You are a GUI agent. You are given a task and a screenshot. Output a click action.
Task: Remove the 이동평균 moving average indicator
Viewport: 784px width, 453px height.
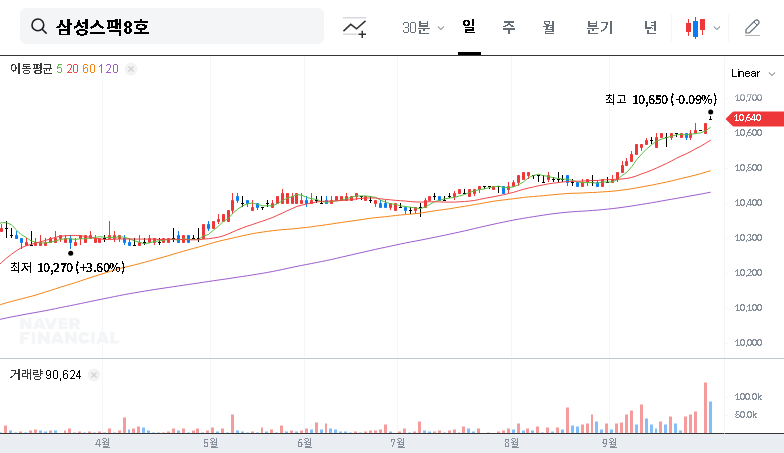tap(130, 69)
